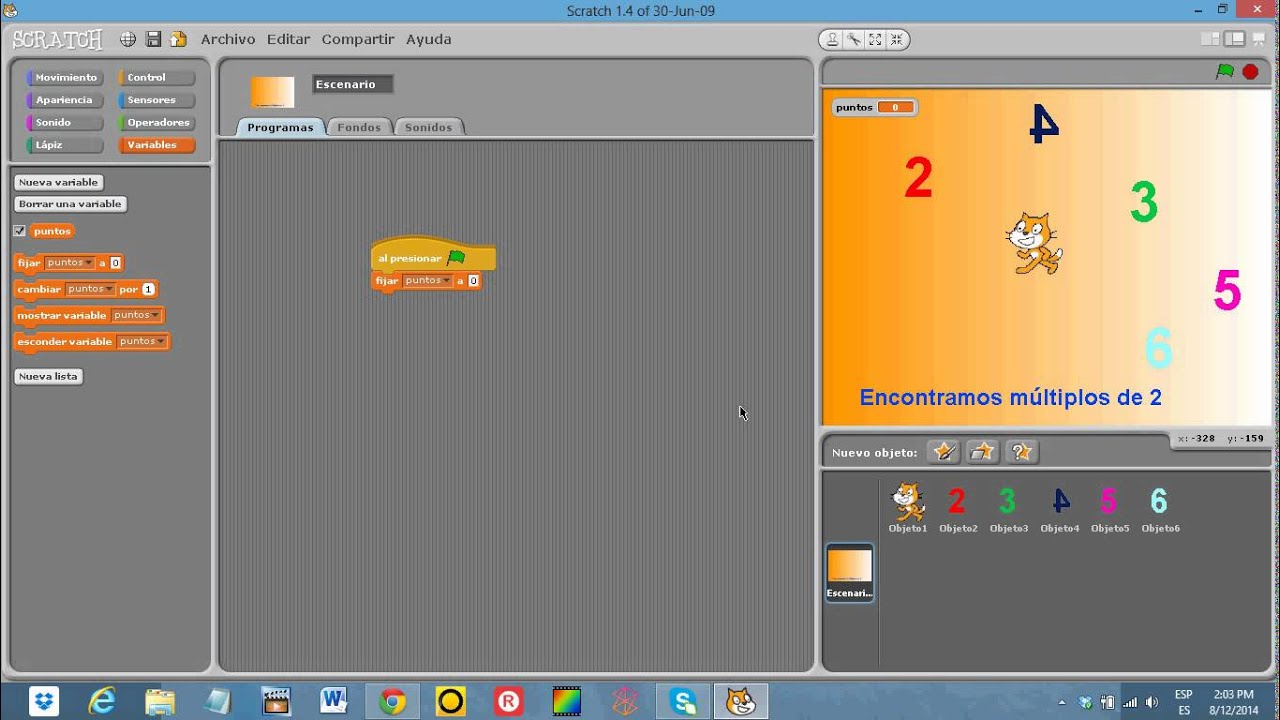Viewport: 1280px width, 720px height.
Task: Select the cat sprite Objeto1
Action: (908, 508)
